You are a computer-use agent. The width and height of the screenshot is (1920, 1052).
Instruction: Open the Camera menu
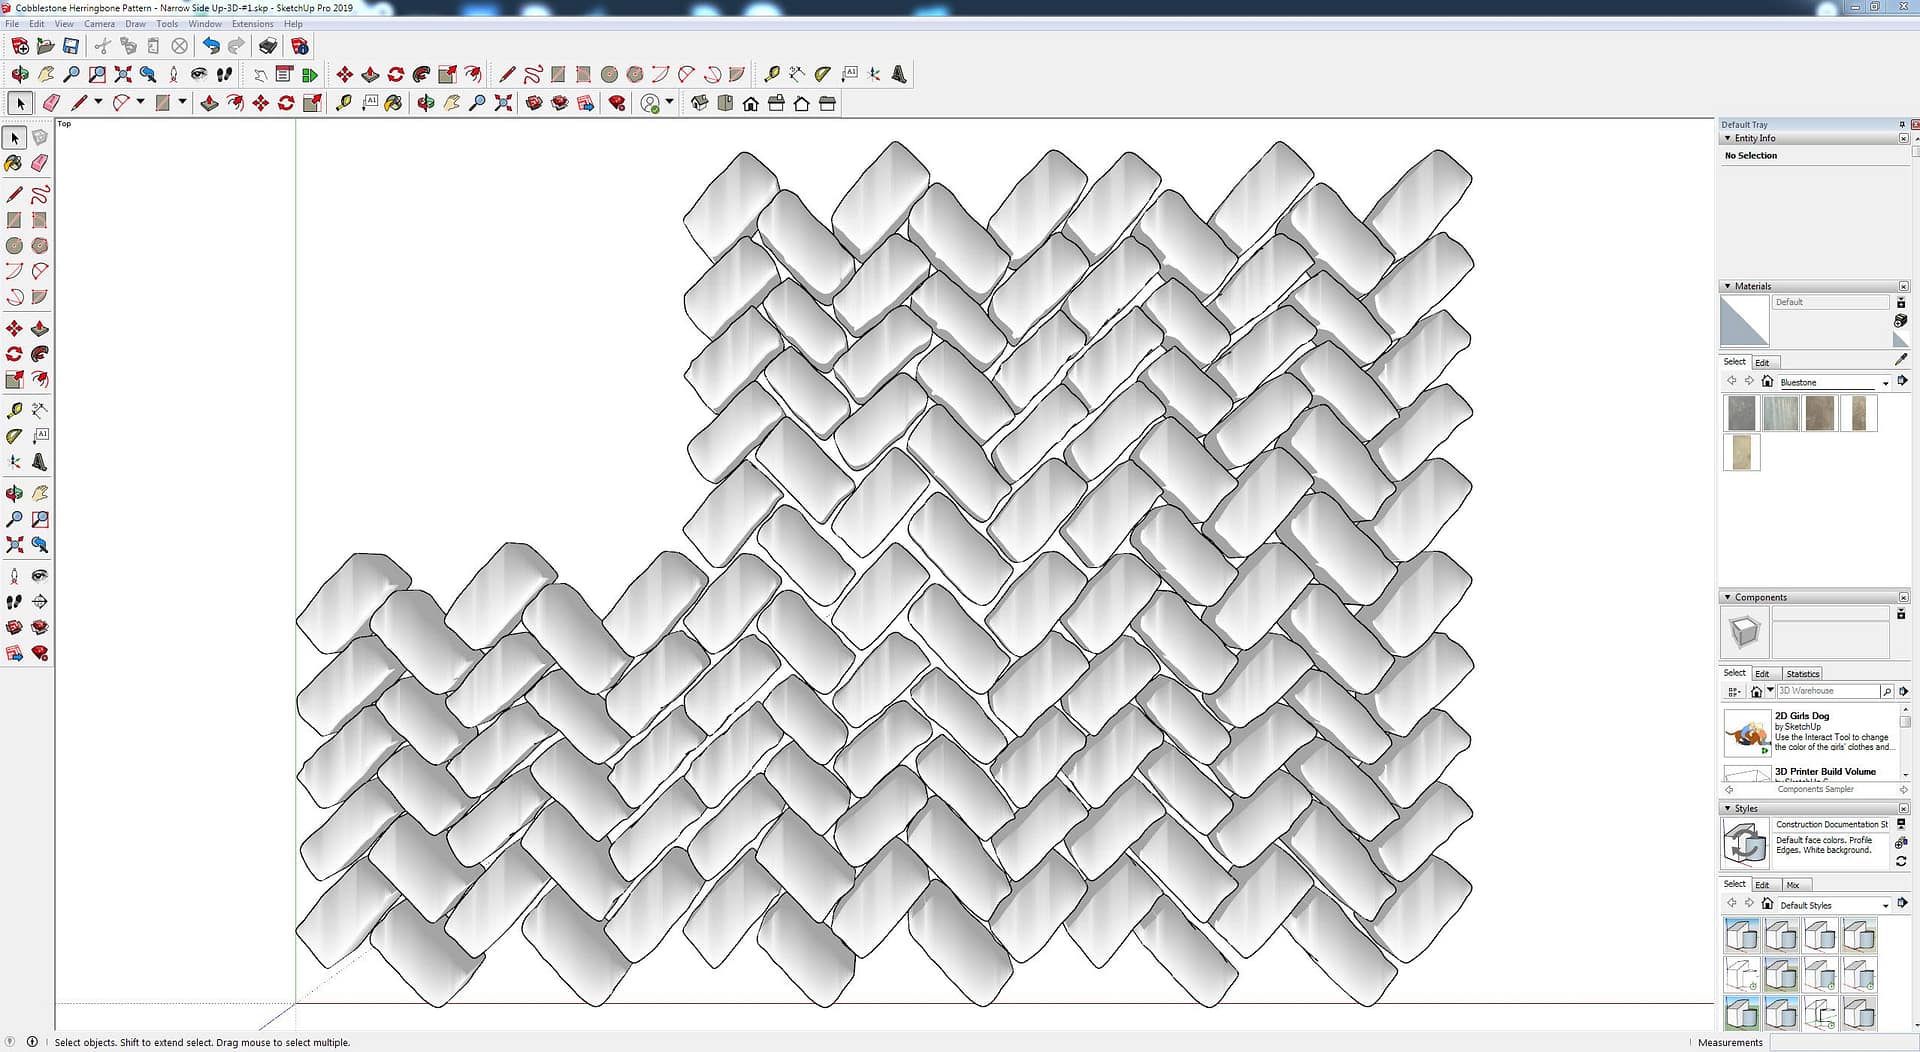coord(98,24)
